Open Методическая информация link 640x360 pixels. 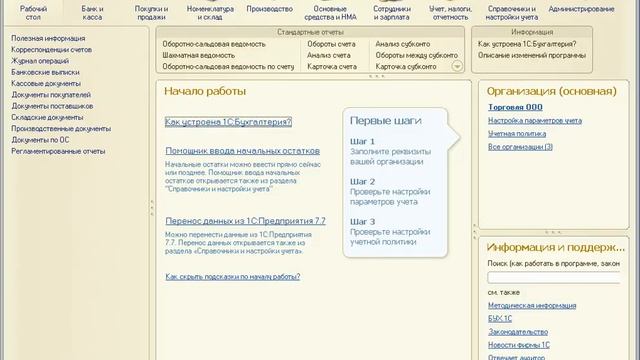(532, 306)
